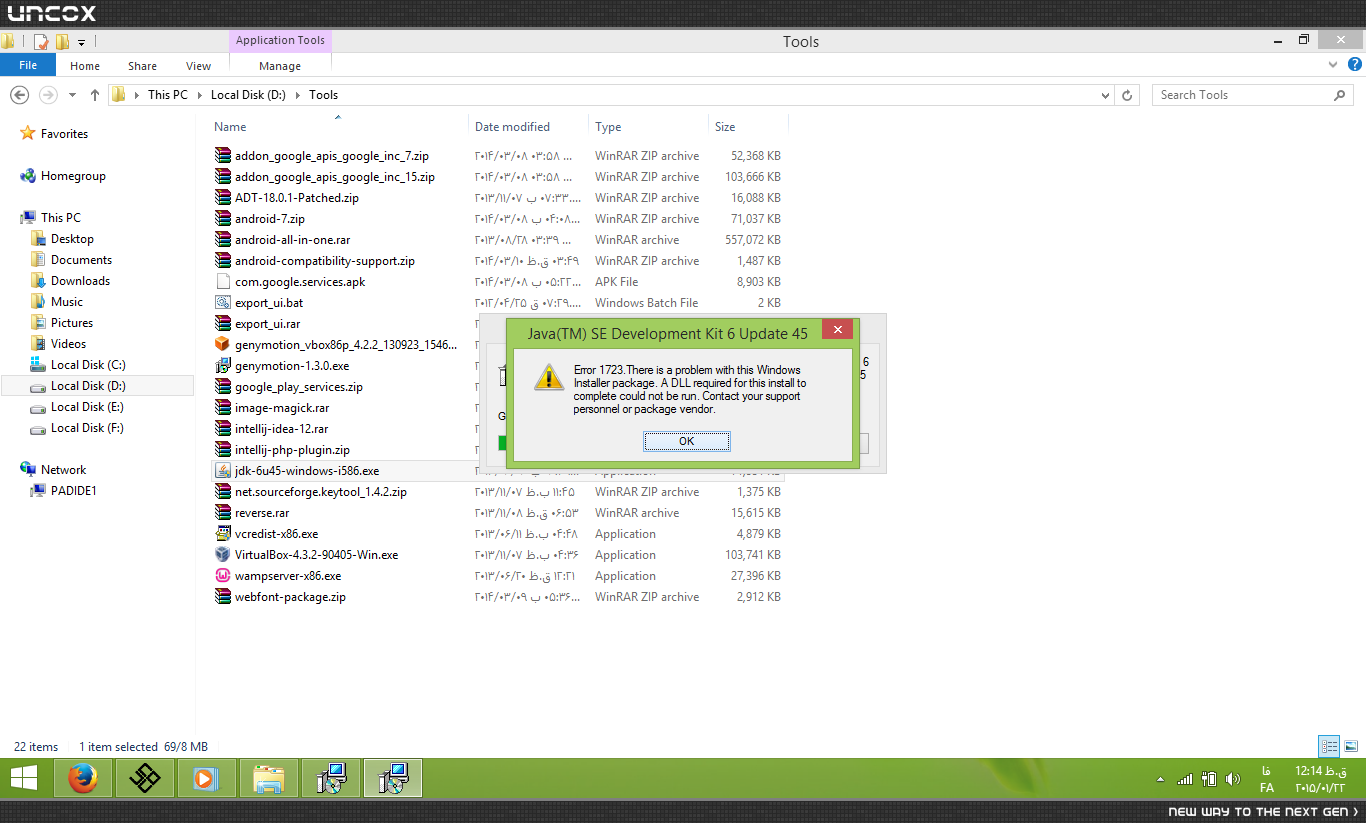
Task: Expand the Local Disk (D:) breadcrumb arrow
Action: point(298,95)
